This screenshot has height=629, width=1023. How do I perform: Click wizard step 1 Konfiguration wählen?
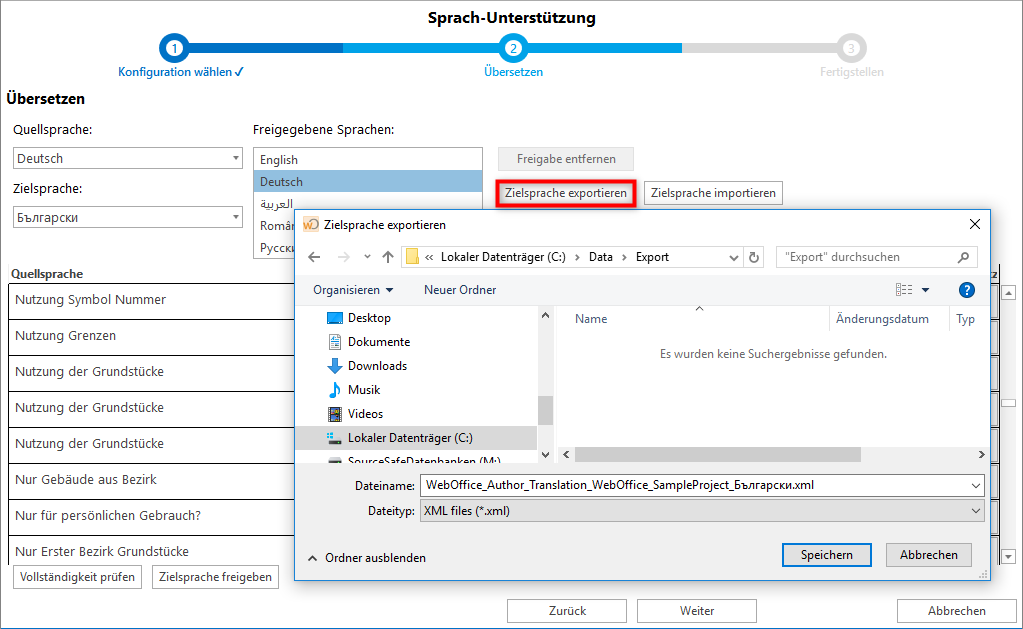pyautogui.click(x=174, y=48)
